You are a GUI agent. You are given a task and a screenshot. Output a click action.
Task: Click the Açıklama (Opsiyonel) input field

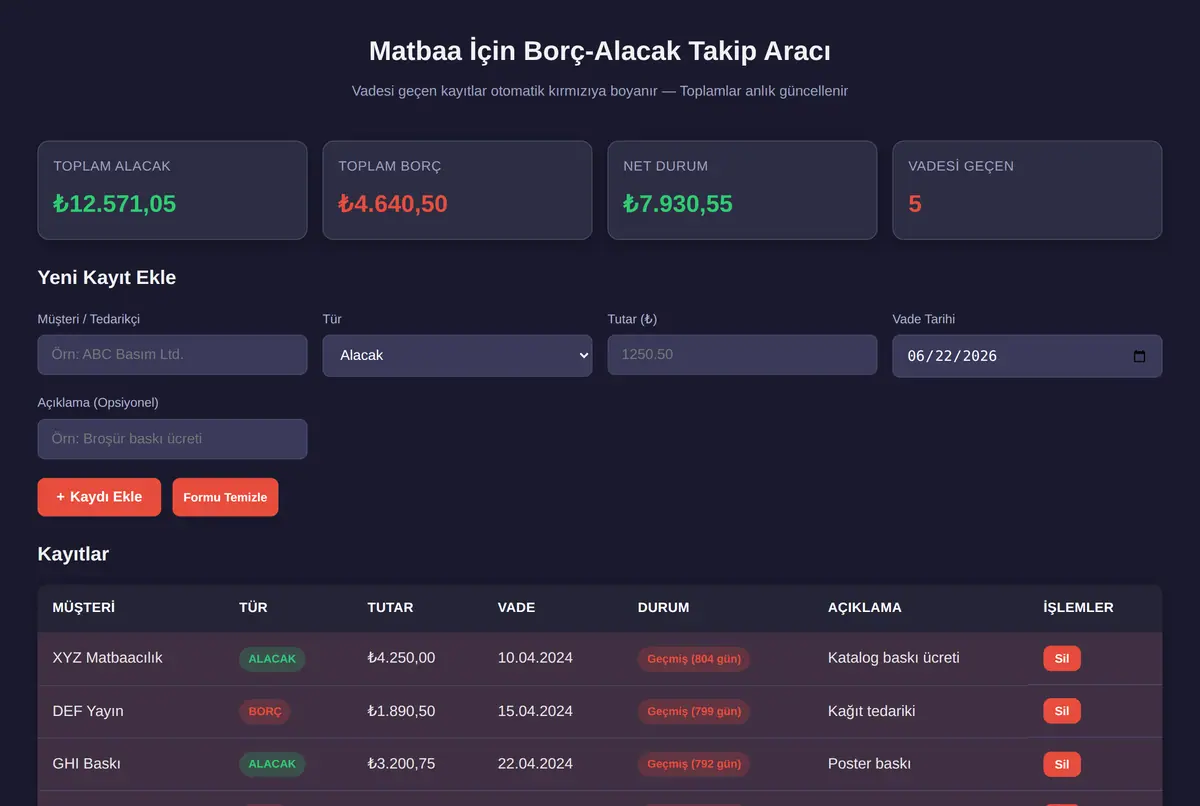(172, 439)
